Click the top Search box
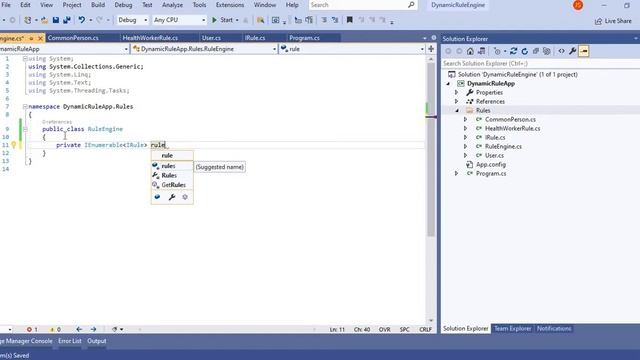This screenshot has width=640, height=360. (x=363, y=5)
